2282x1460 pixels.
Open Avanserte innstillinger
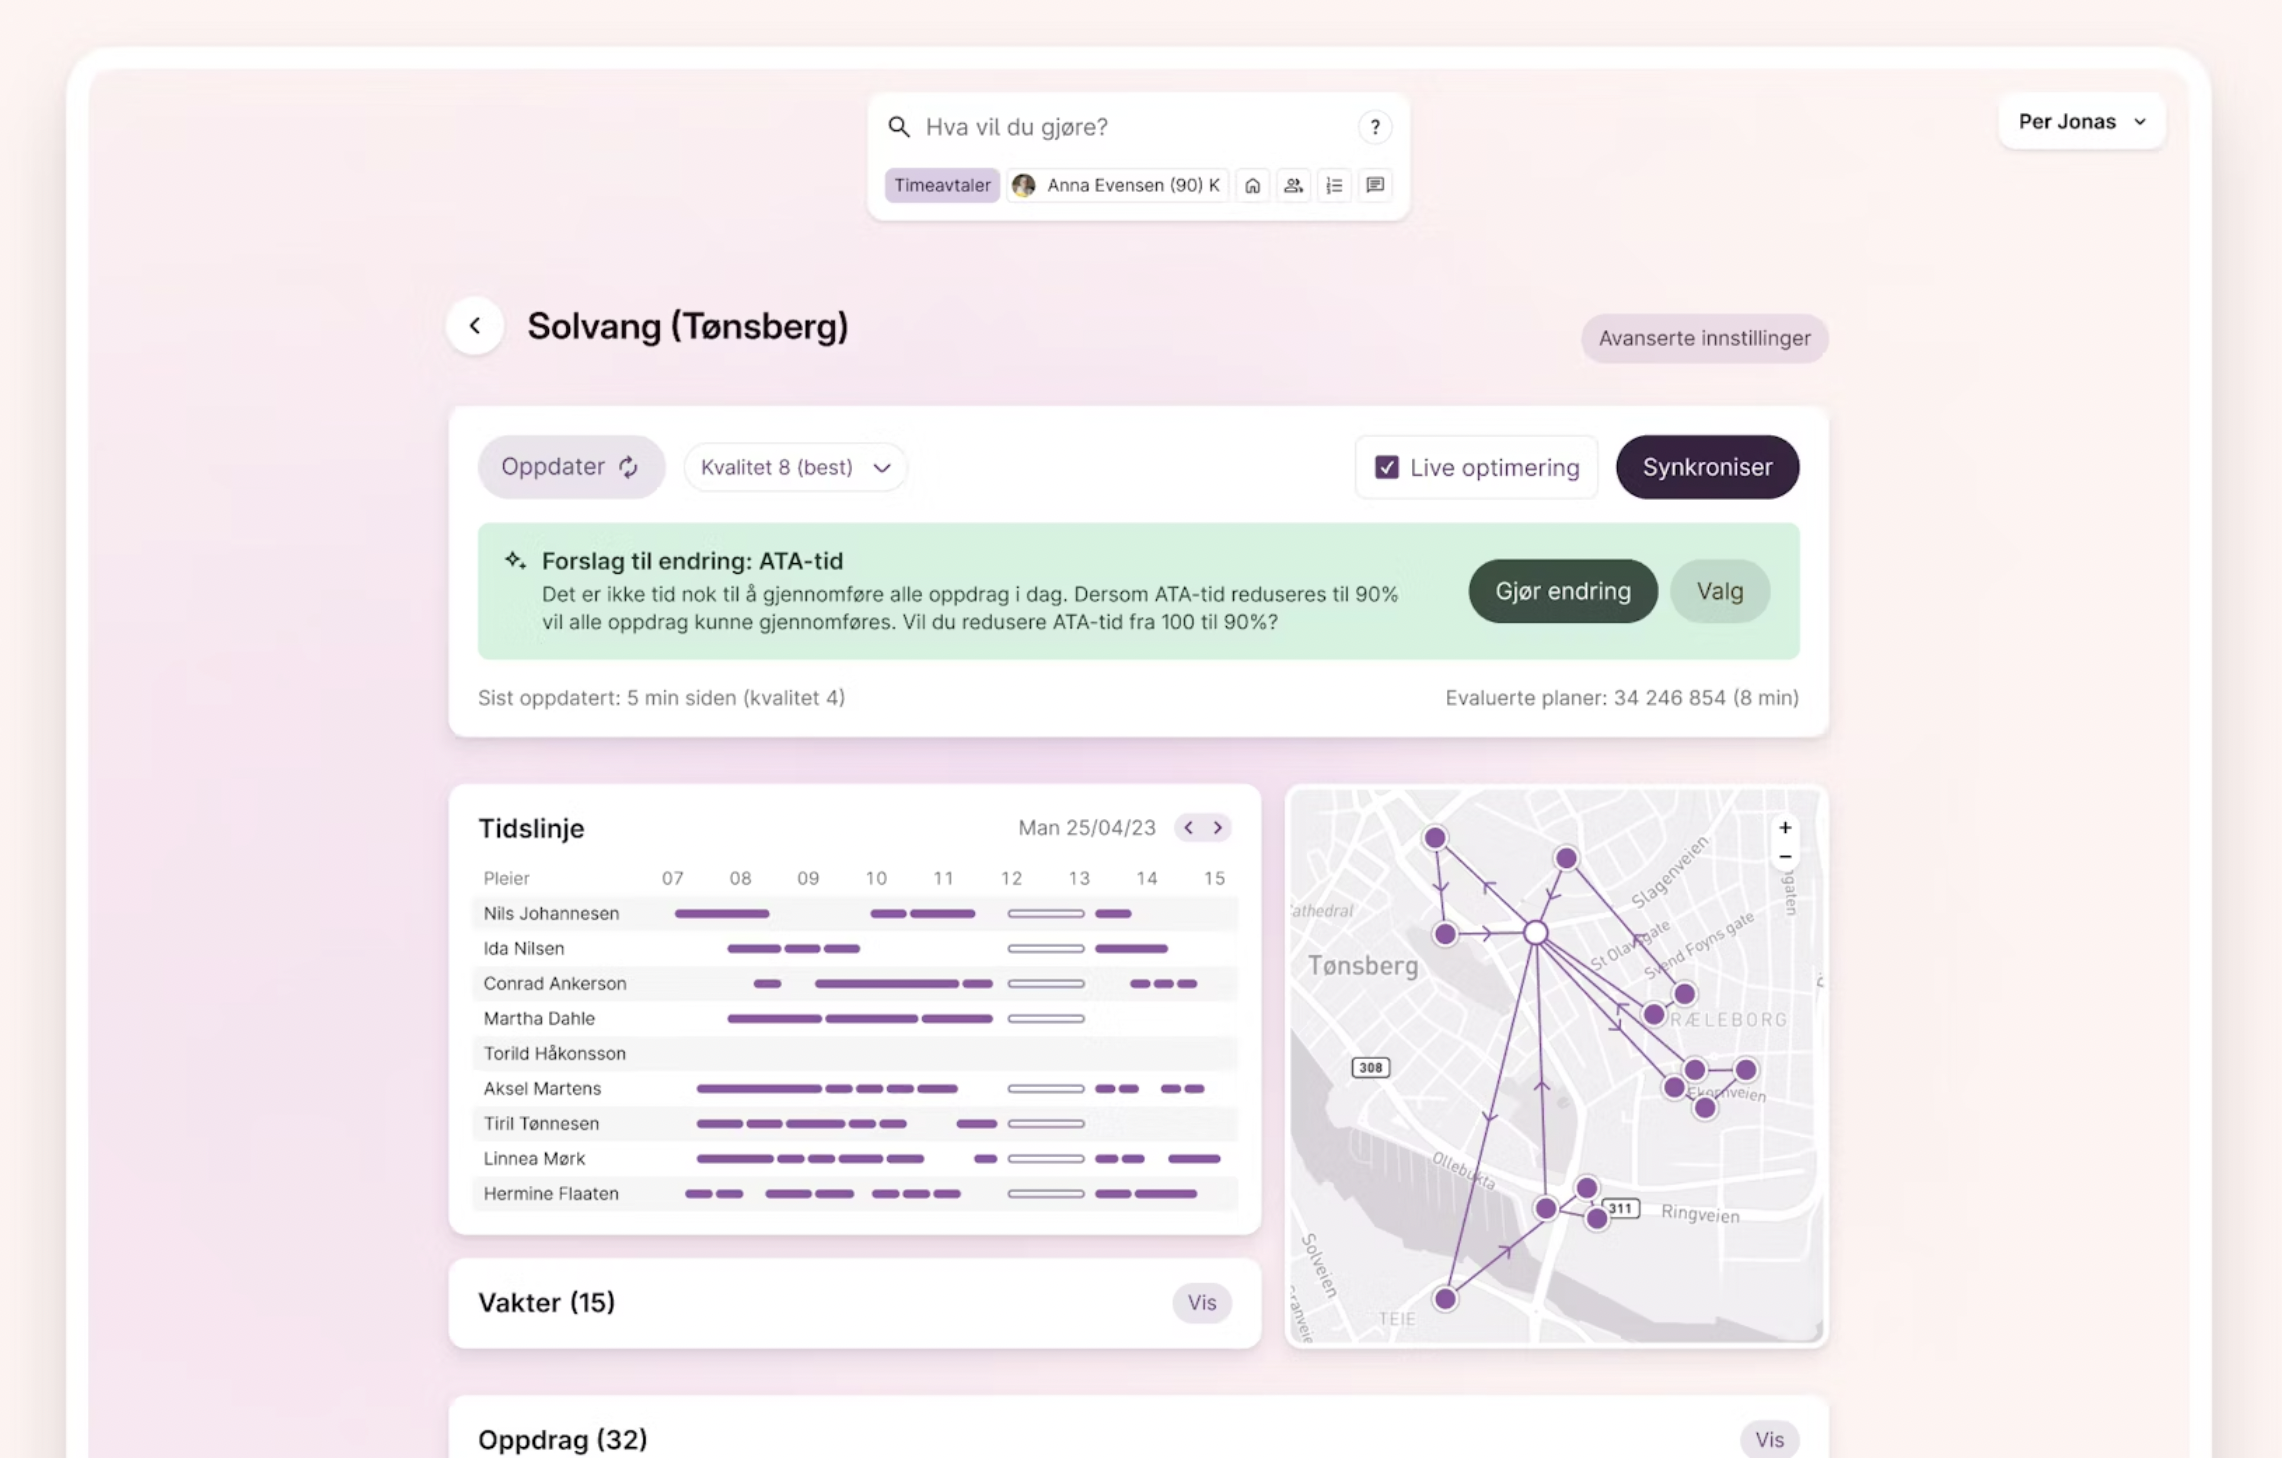coord(1703,339)
